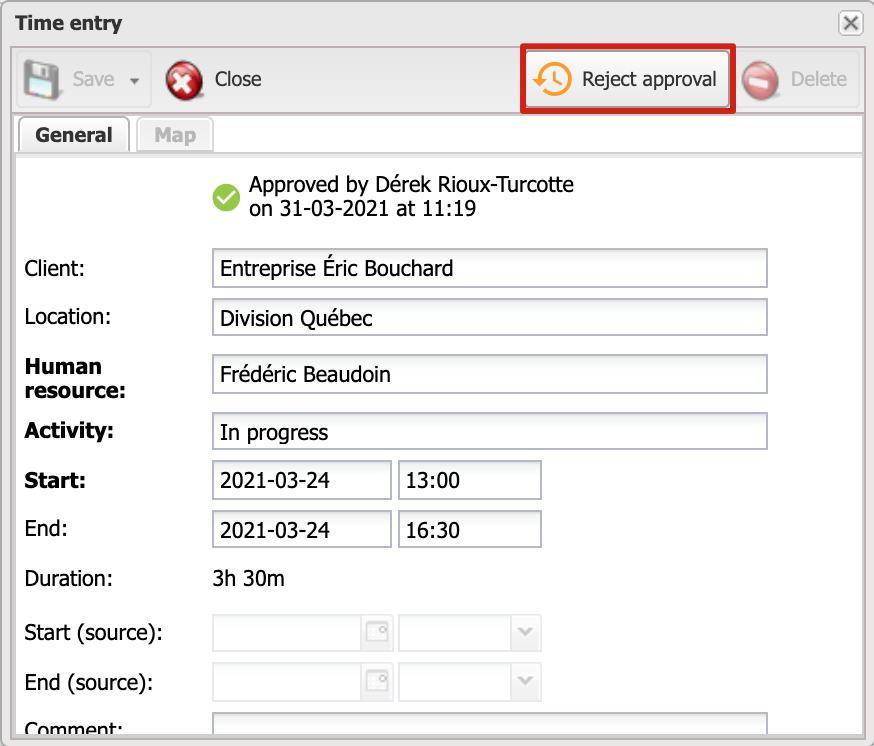This screenshot has height=746, width=874.
Task: Open the Start (source) calendar picker icon
Action: (x=376, y=632)
